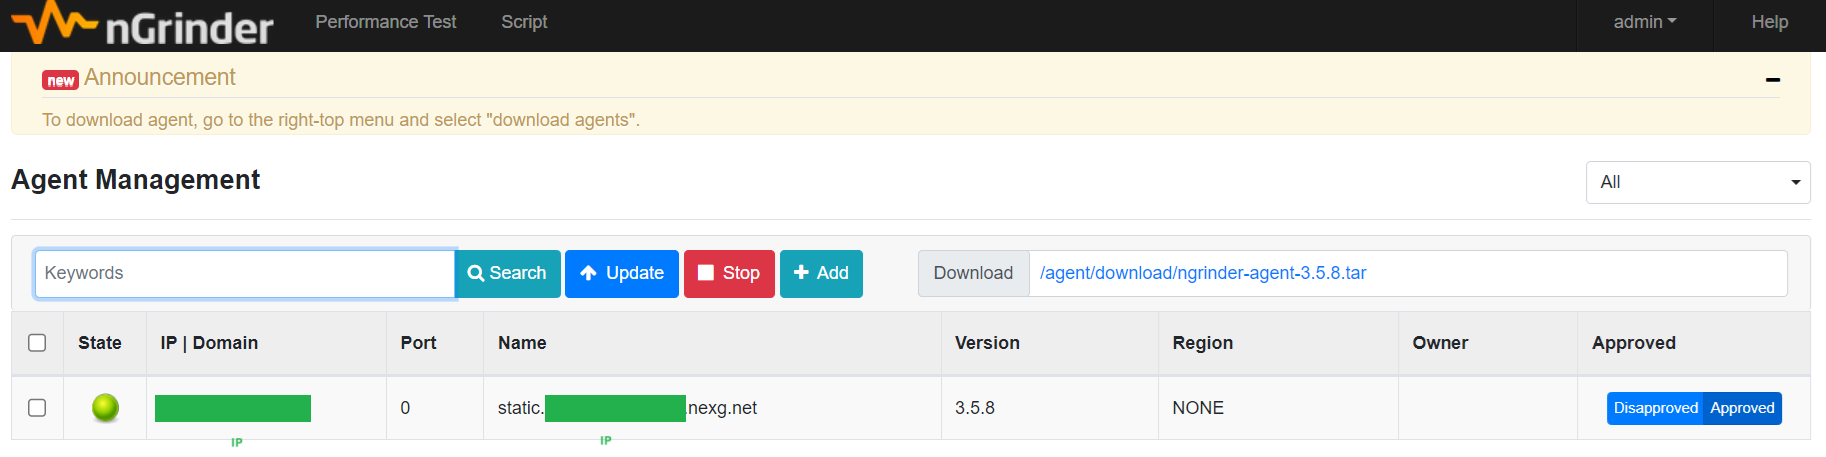Tick the select-all agents checkbox in header
Image resolution: width=1826 pixels, height=457 pixels.
point(37,343)
